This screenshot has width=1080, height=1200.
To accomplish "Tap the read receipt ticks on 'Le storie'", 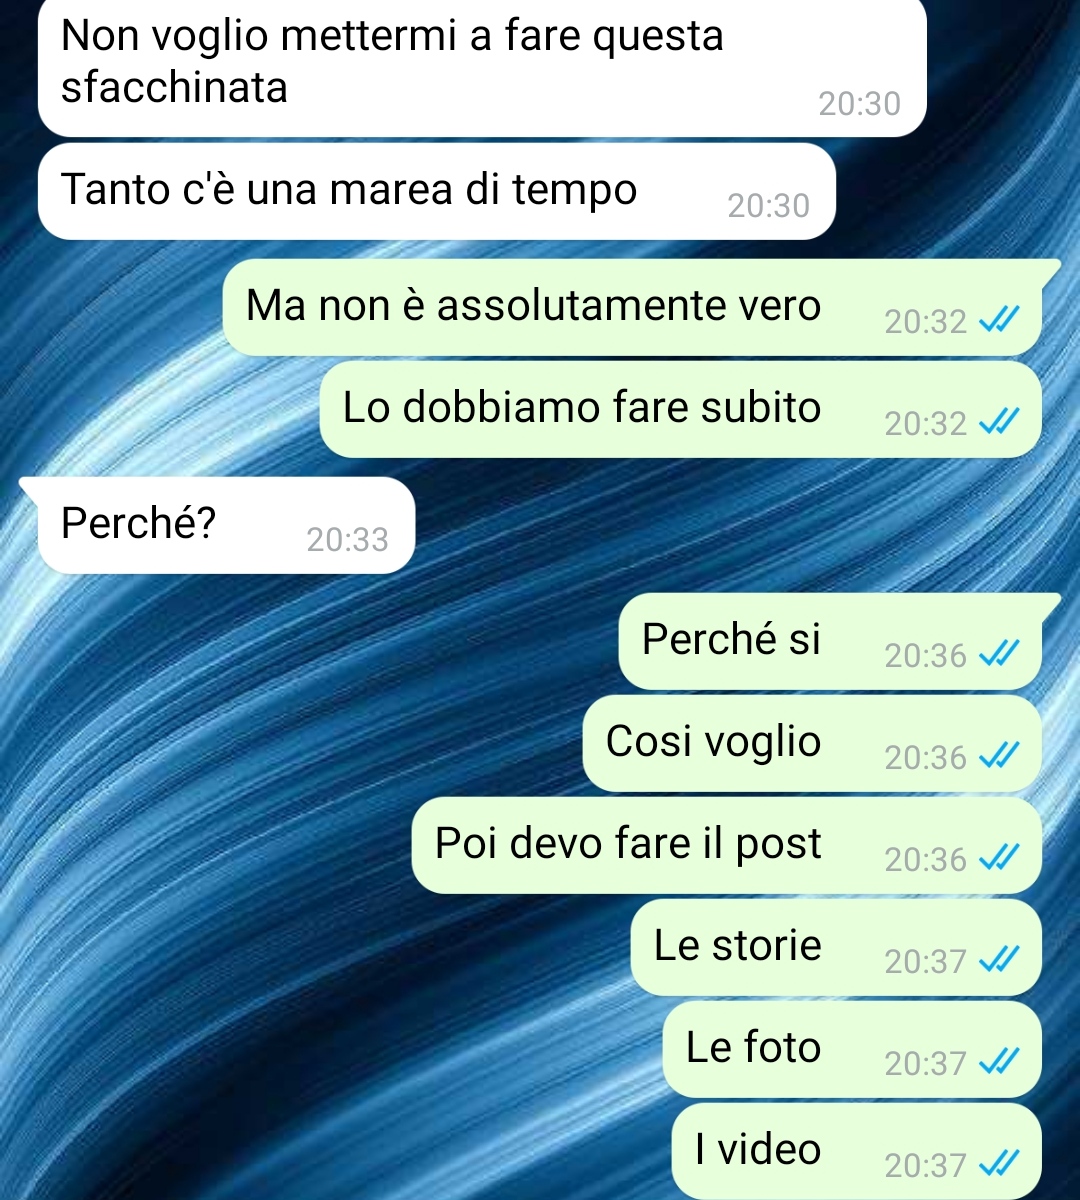I will (x=998, y=959).
